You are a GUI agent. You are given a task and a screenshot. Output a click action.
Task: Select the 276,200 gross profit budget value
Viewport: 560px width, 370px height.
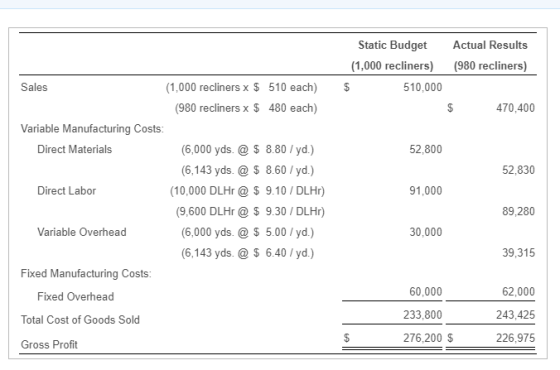[422, 338]
